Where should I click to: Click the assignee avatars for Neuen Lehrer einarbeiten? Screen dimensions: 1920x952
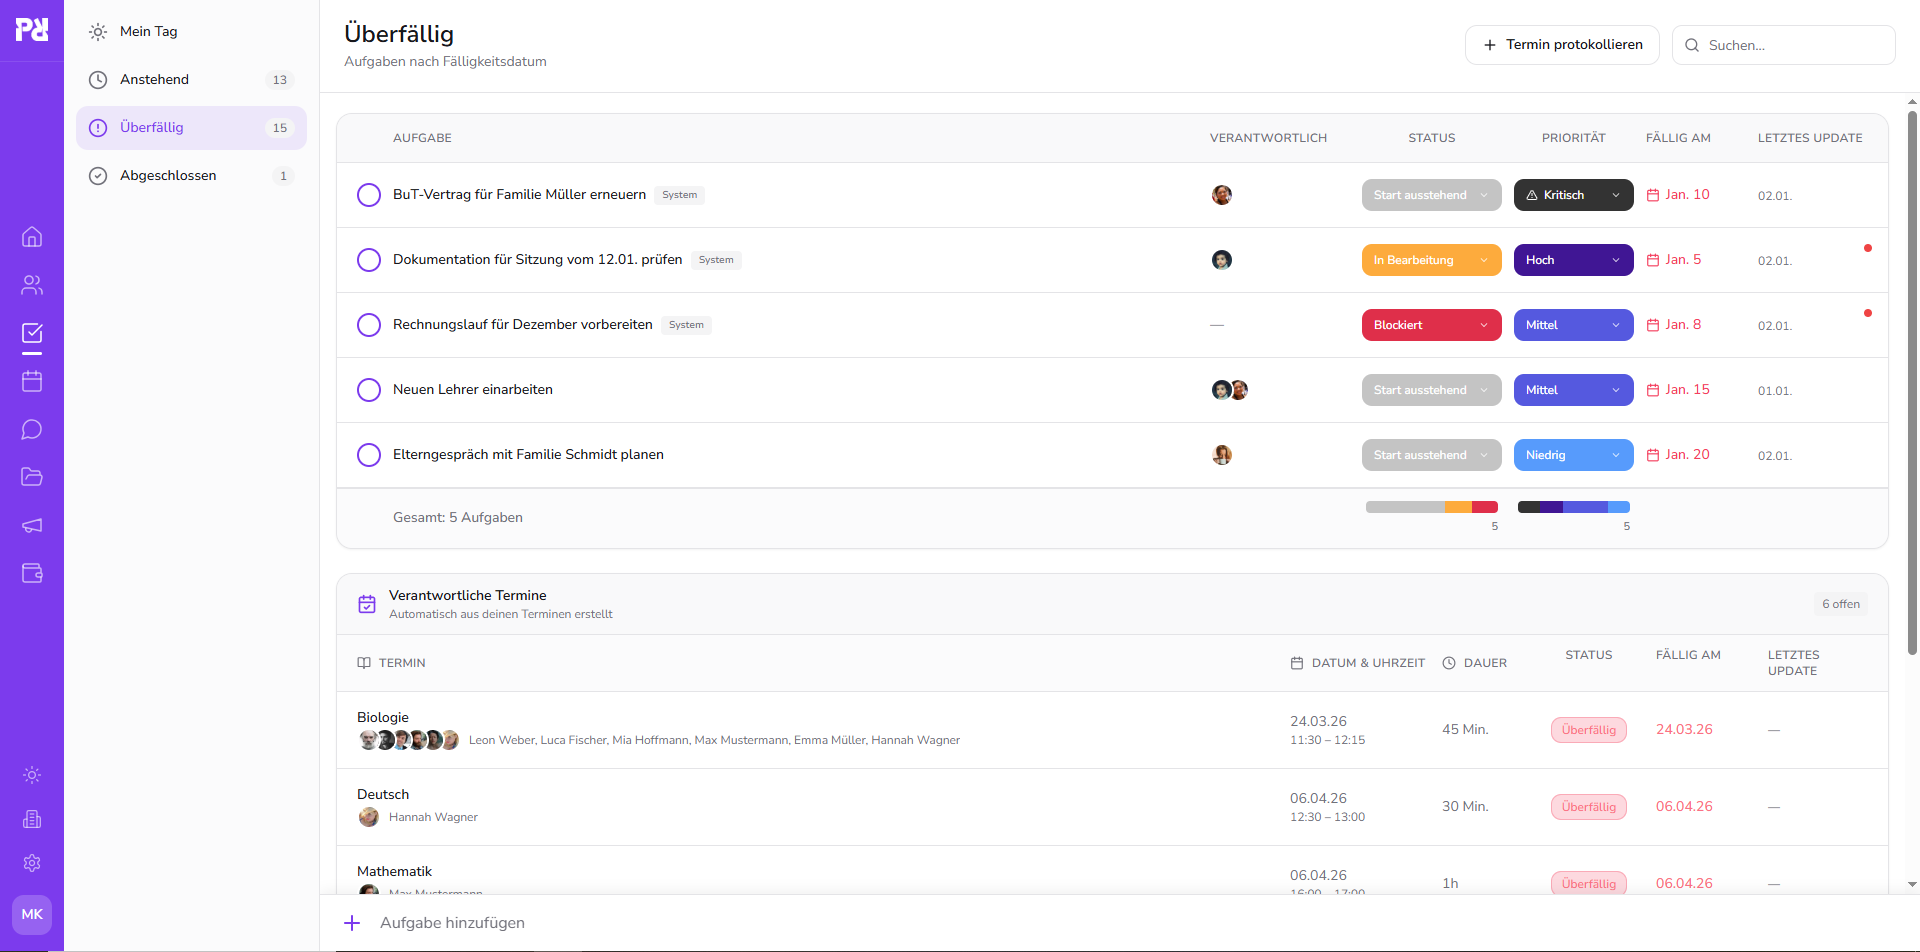point(1230,390)
